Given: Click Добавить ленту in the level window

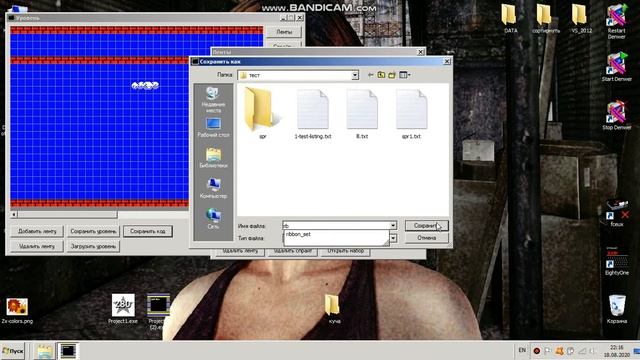Looking at the screenshot, I should [37, 231].
